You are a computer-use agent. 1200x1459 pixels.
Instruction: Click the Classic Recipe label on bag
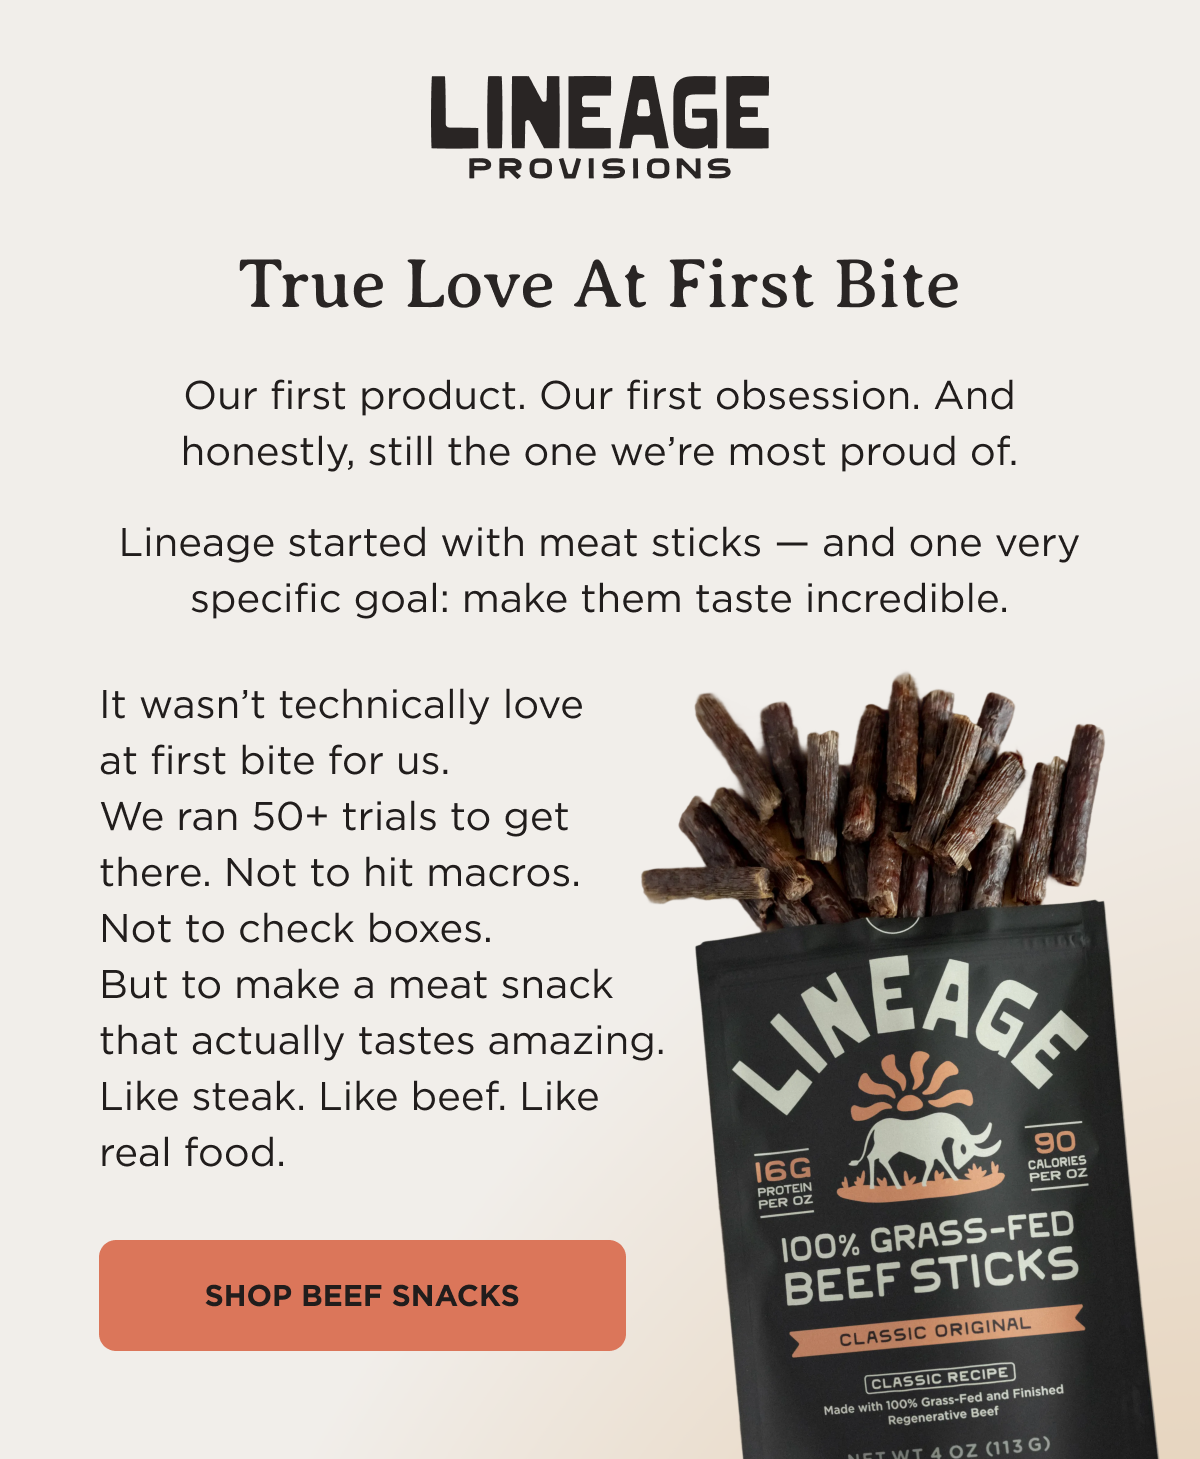[939, 1376]
